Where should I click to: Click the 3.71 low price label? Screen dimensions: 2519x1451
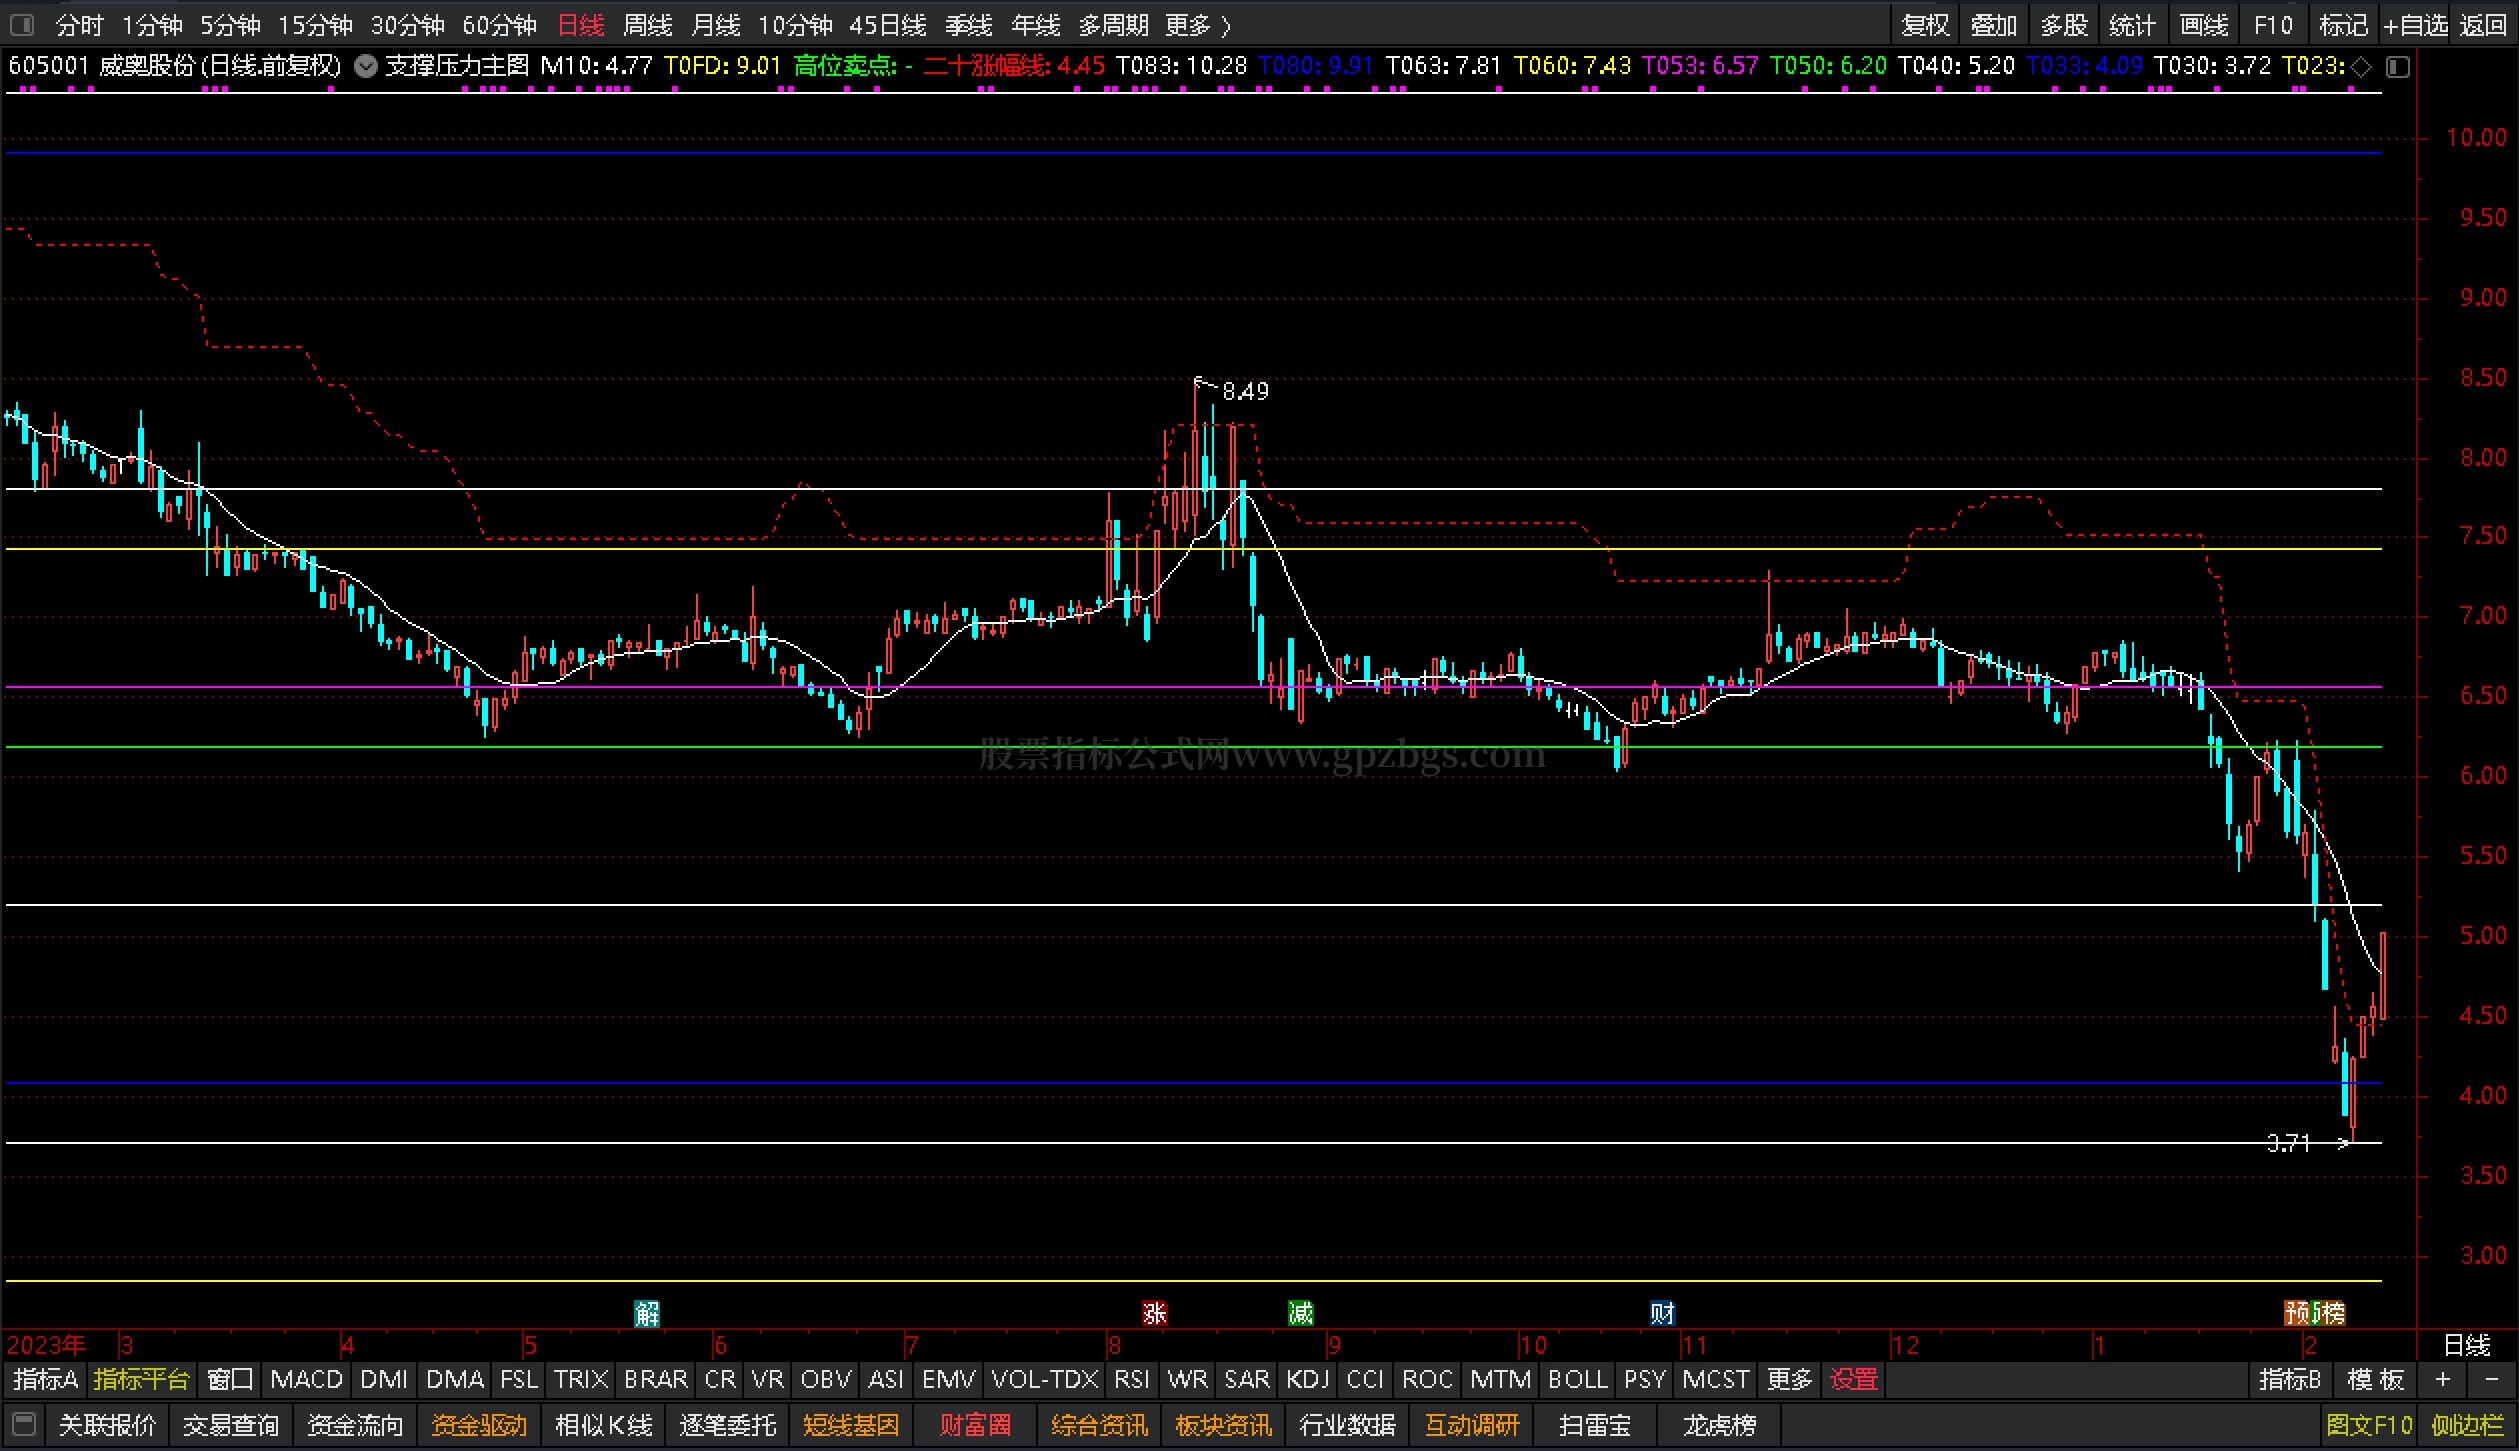tap(2288, 1143)
